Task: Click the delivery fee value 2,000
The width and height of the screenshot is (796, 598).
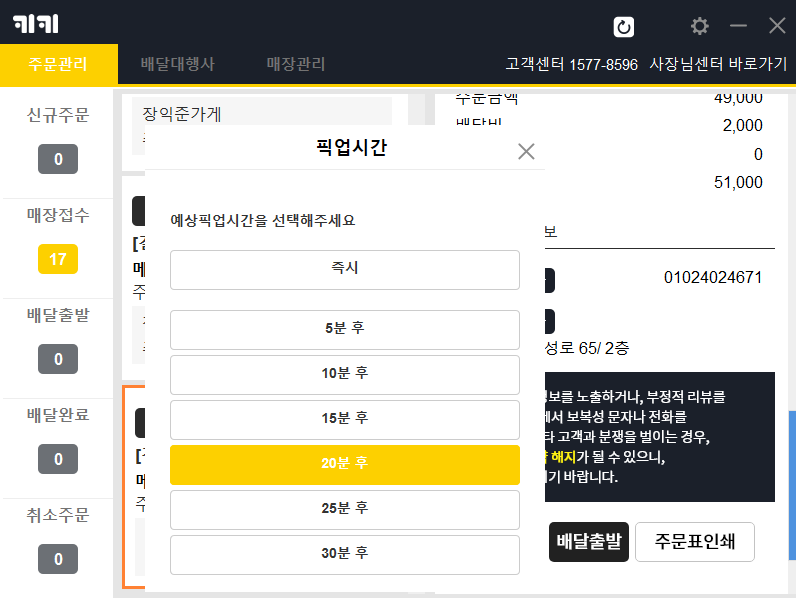Action: click(x=742, y=125)
